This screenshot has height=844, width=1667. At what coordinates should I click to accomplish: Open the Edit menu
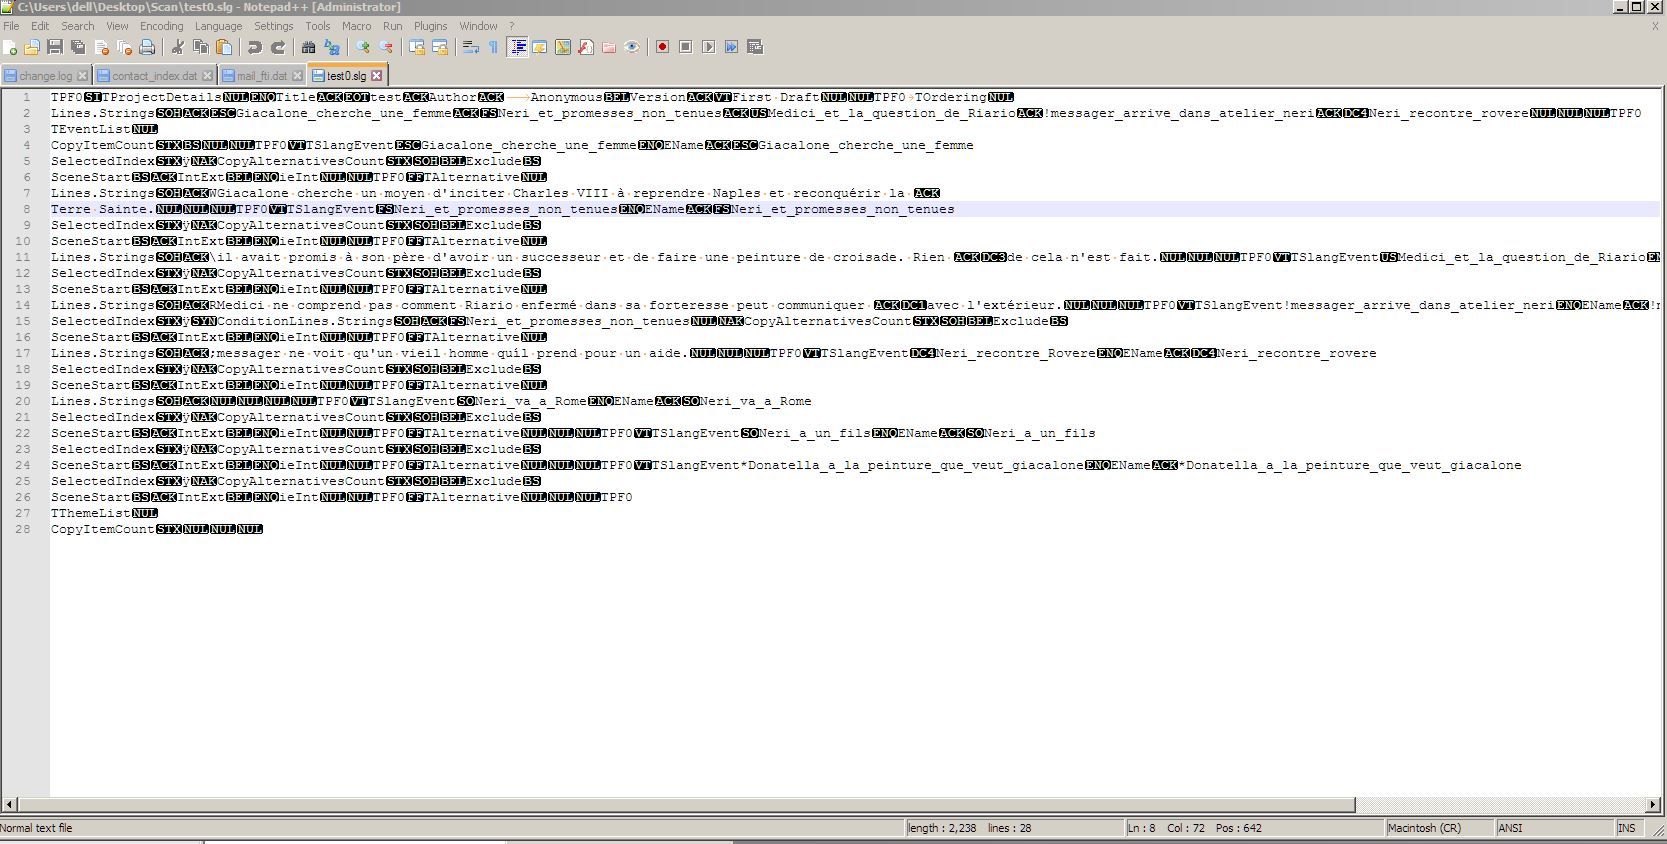(x=40, y=26)
